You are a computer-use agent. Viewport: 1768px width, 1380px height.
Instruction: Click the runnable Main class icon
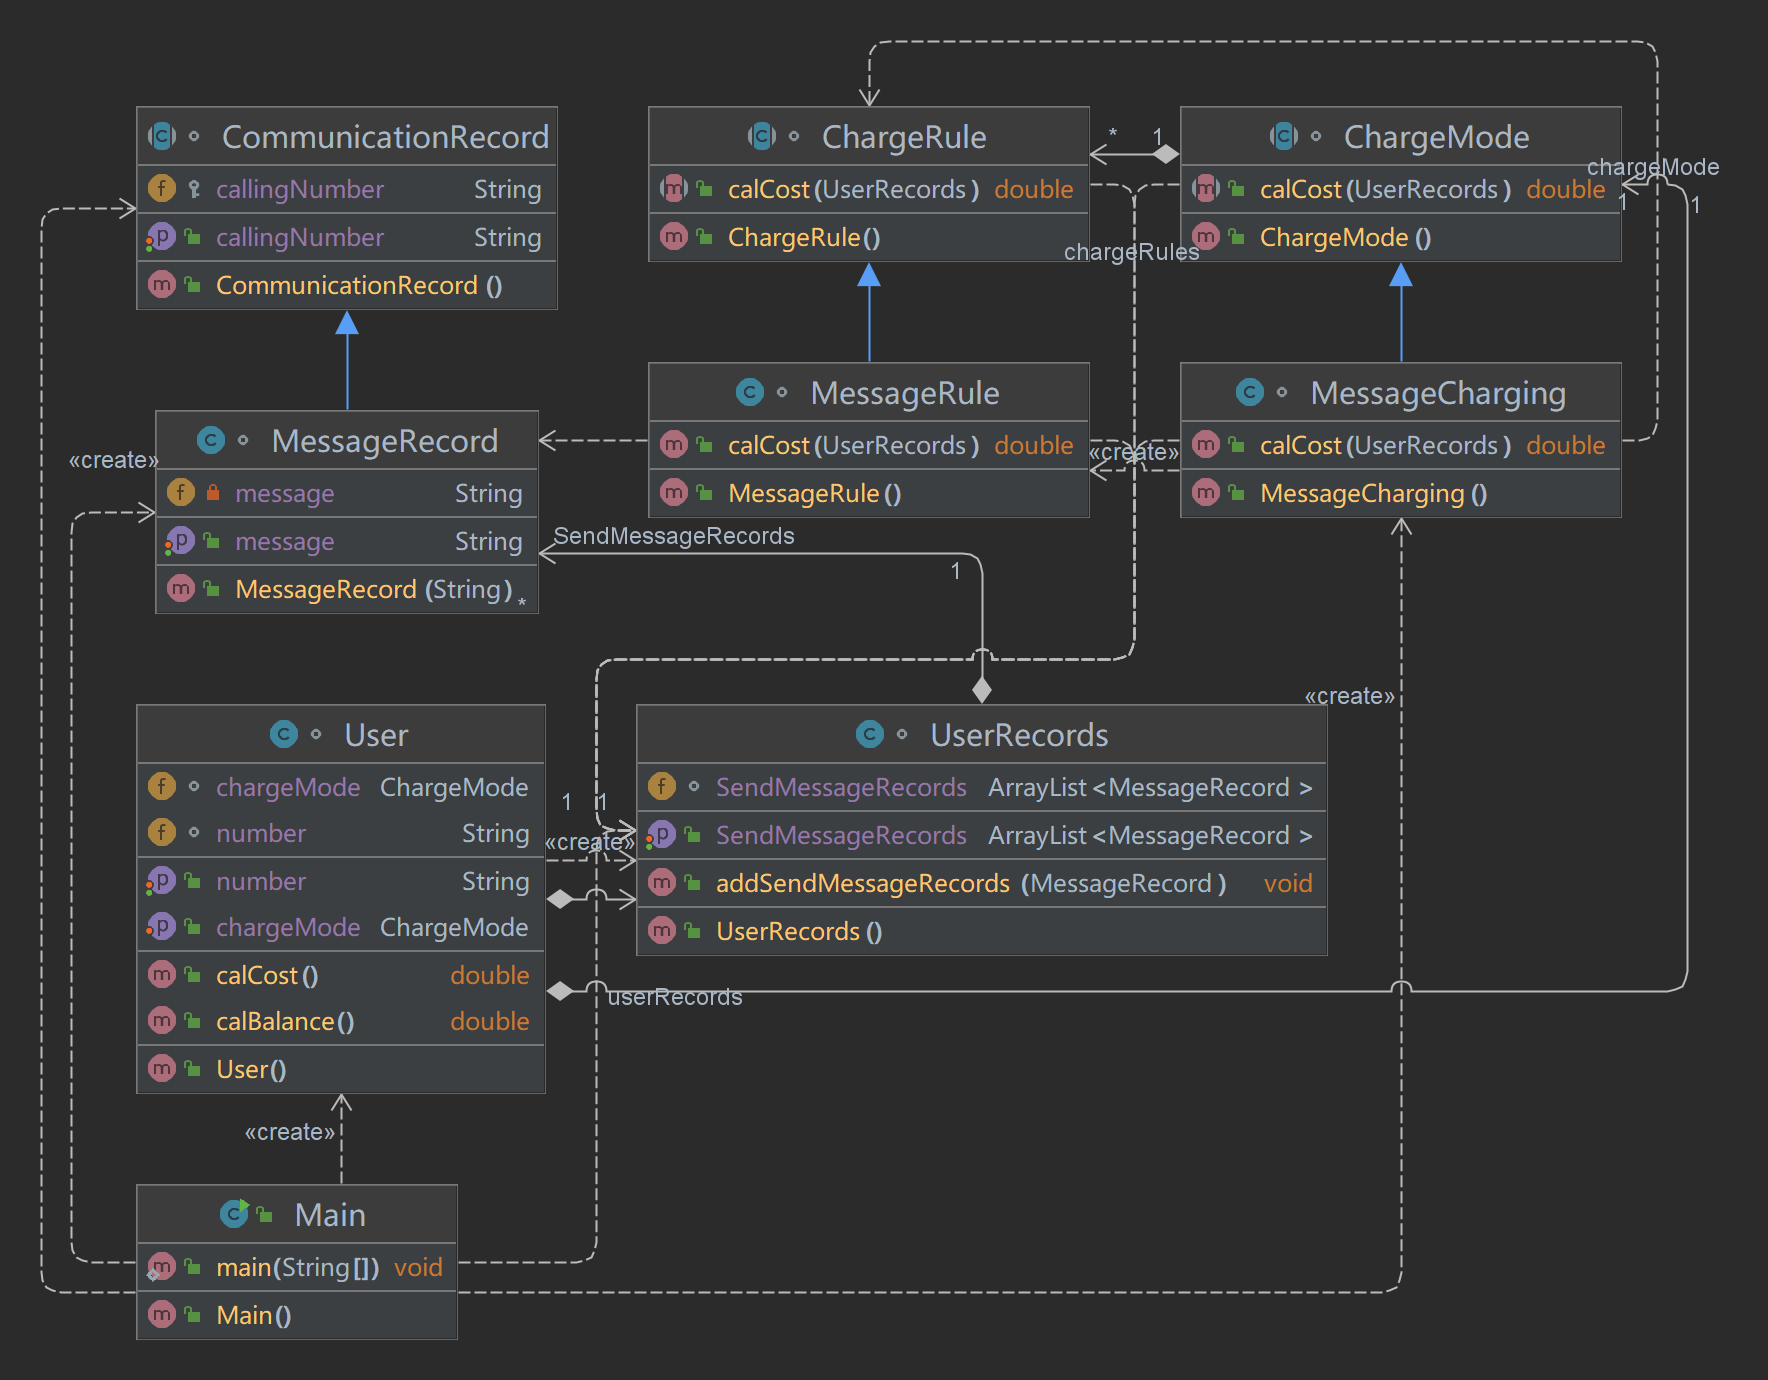pos(234,1214)
